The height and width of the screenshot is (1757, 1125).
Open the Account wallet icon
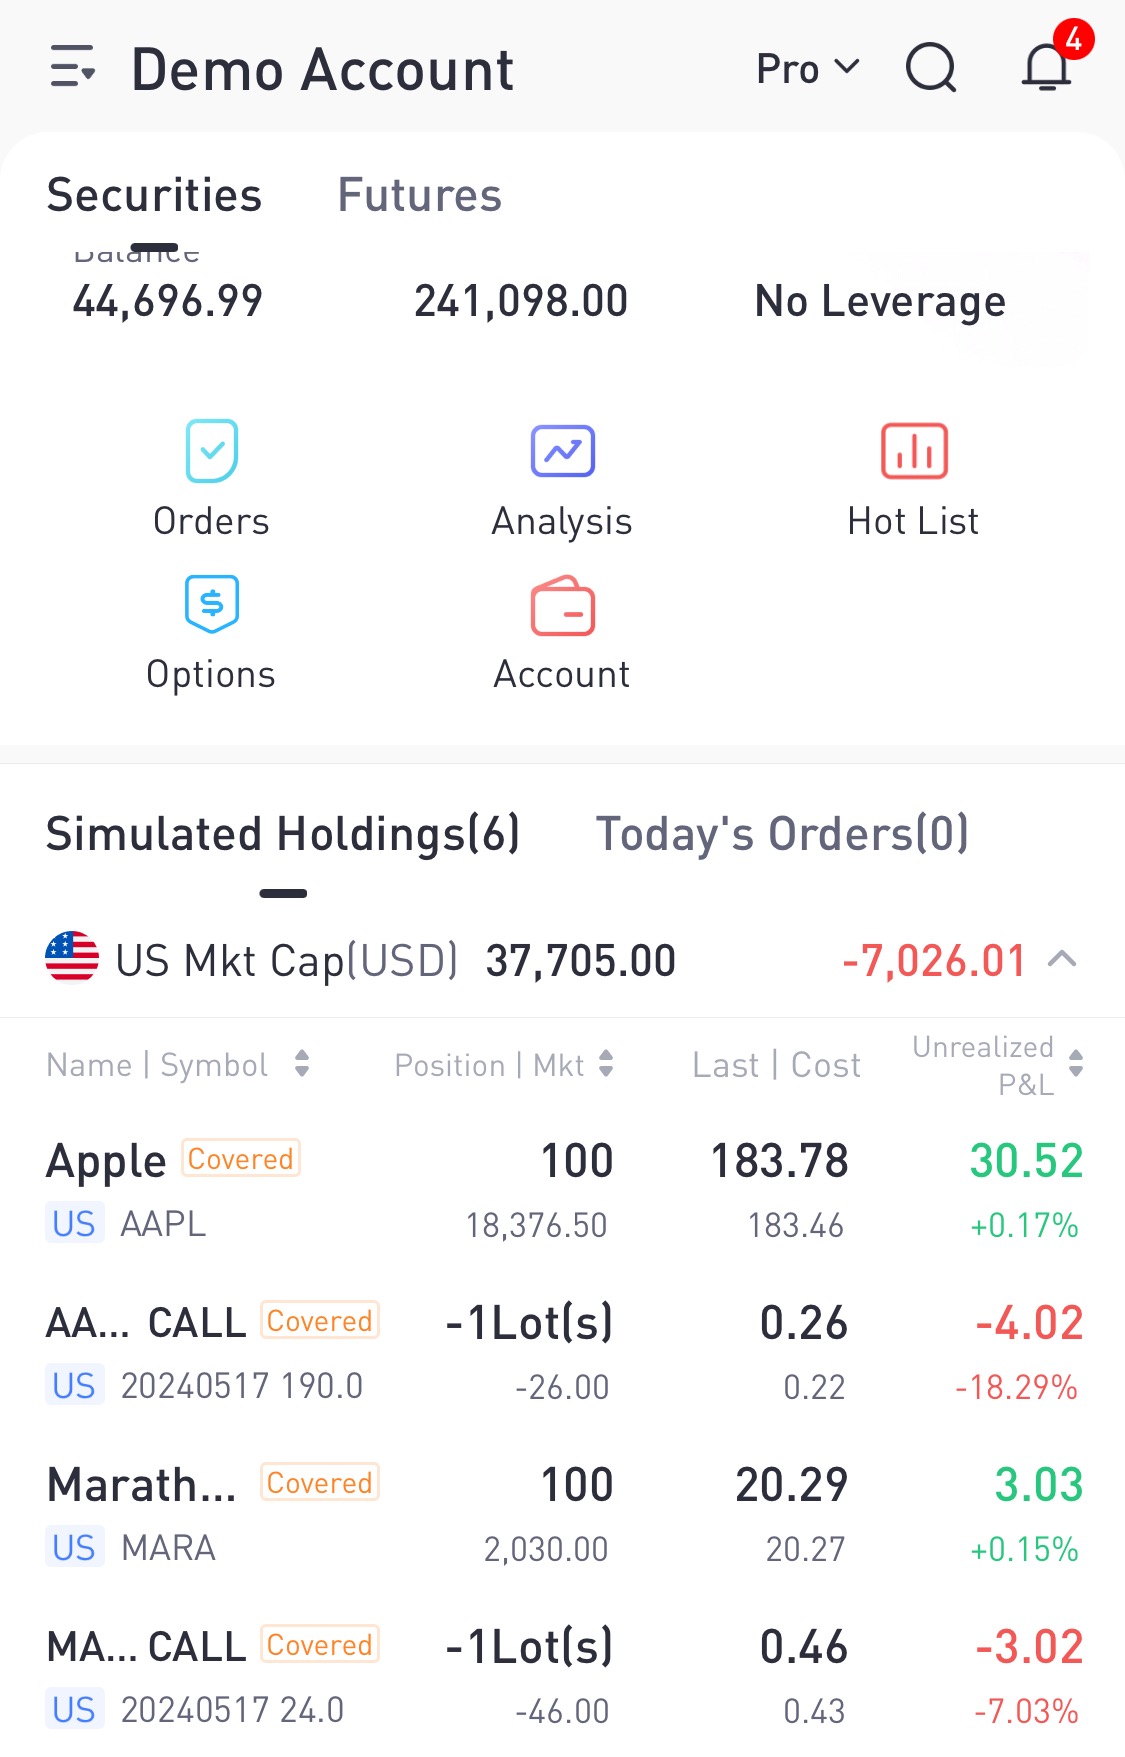[562, 606]
